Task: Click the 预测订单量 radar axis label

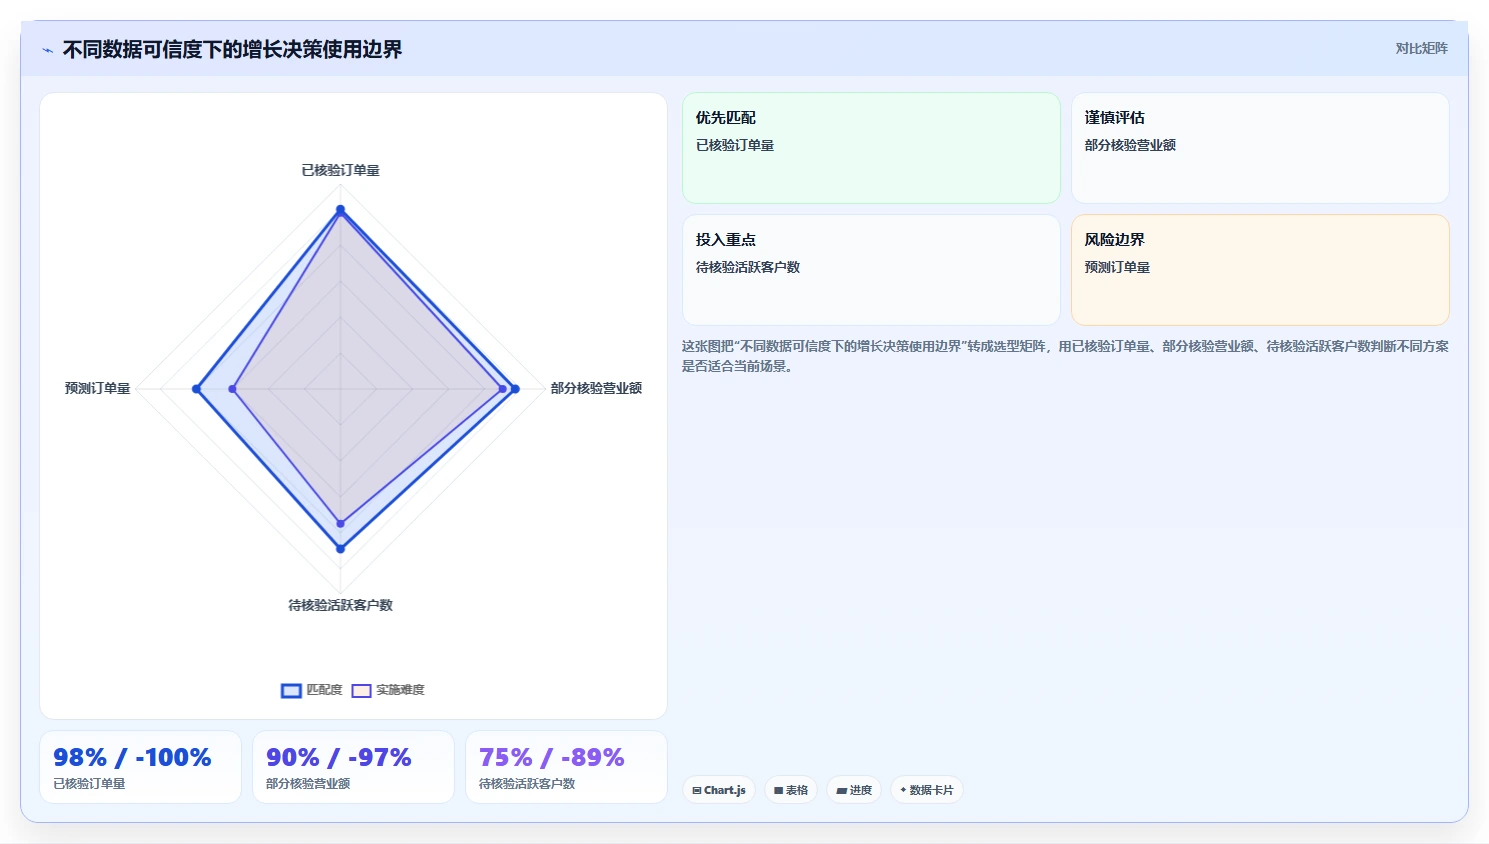Action: 98,388
